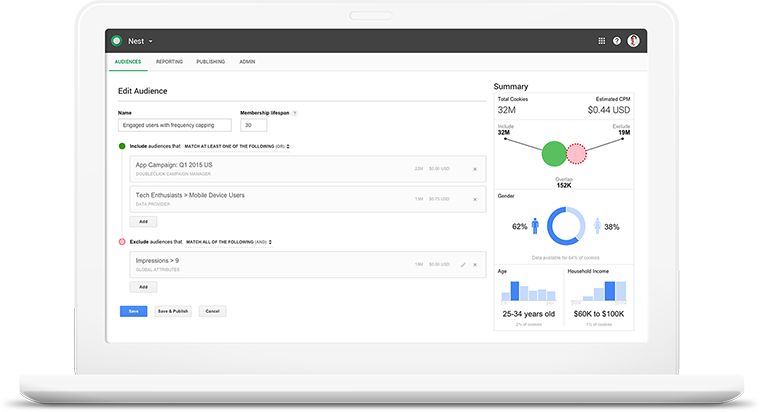
Task: Open the user profile avatar
Action: (633, 41)
